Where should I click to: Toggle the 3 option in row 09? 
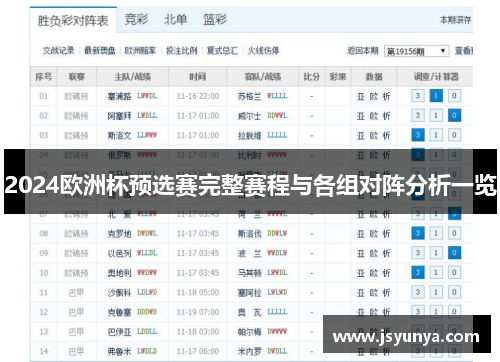point(418,253)
